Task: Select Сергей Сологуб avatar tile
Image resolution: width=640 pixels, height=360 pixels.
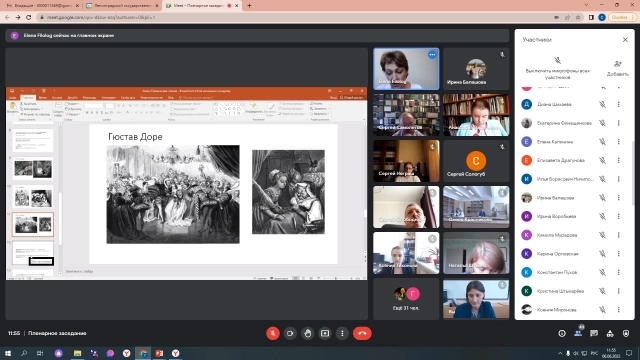Action: pyautogui.click(x=476, y=161)
